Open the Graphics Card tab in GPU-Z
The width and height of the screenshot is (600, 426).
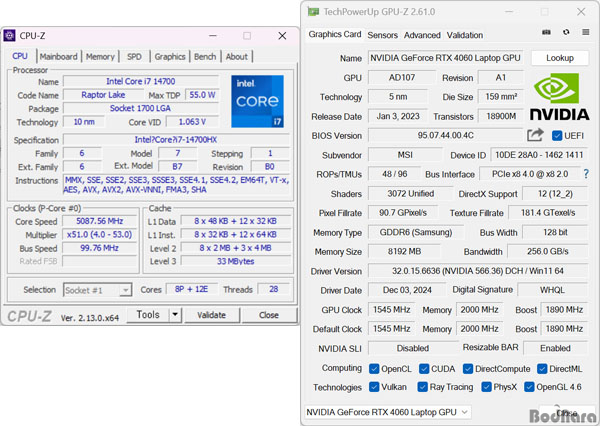point(335,34)
